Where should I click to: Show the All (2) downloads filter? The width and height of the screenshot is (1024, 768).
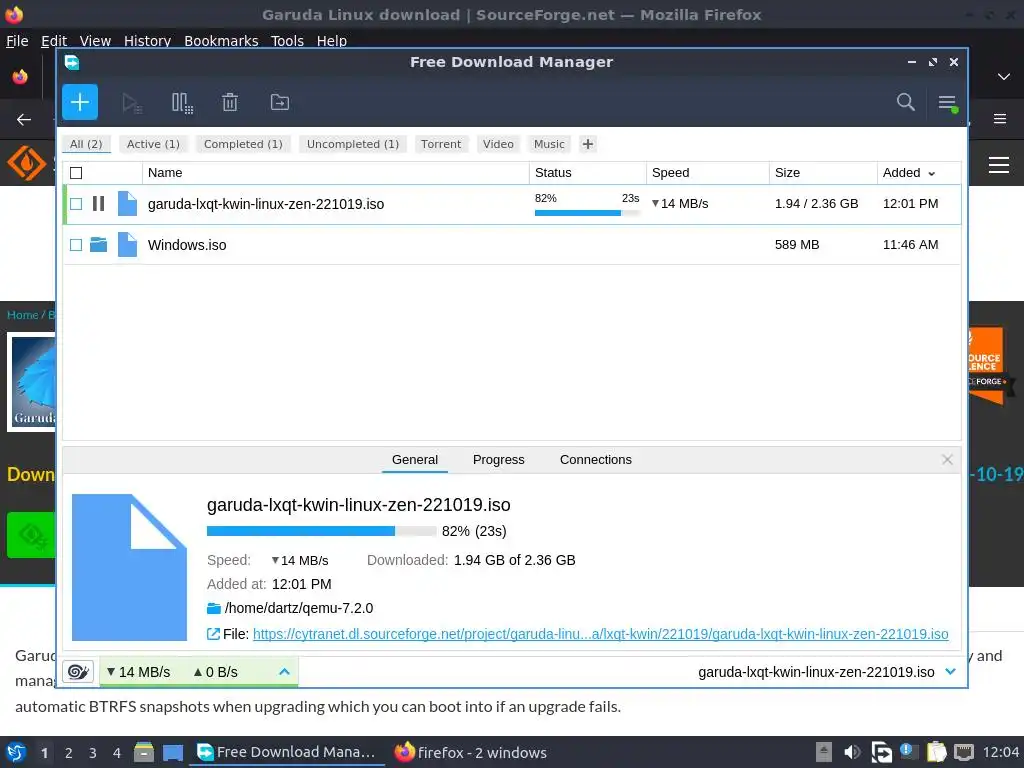click(x=86, y=144)
